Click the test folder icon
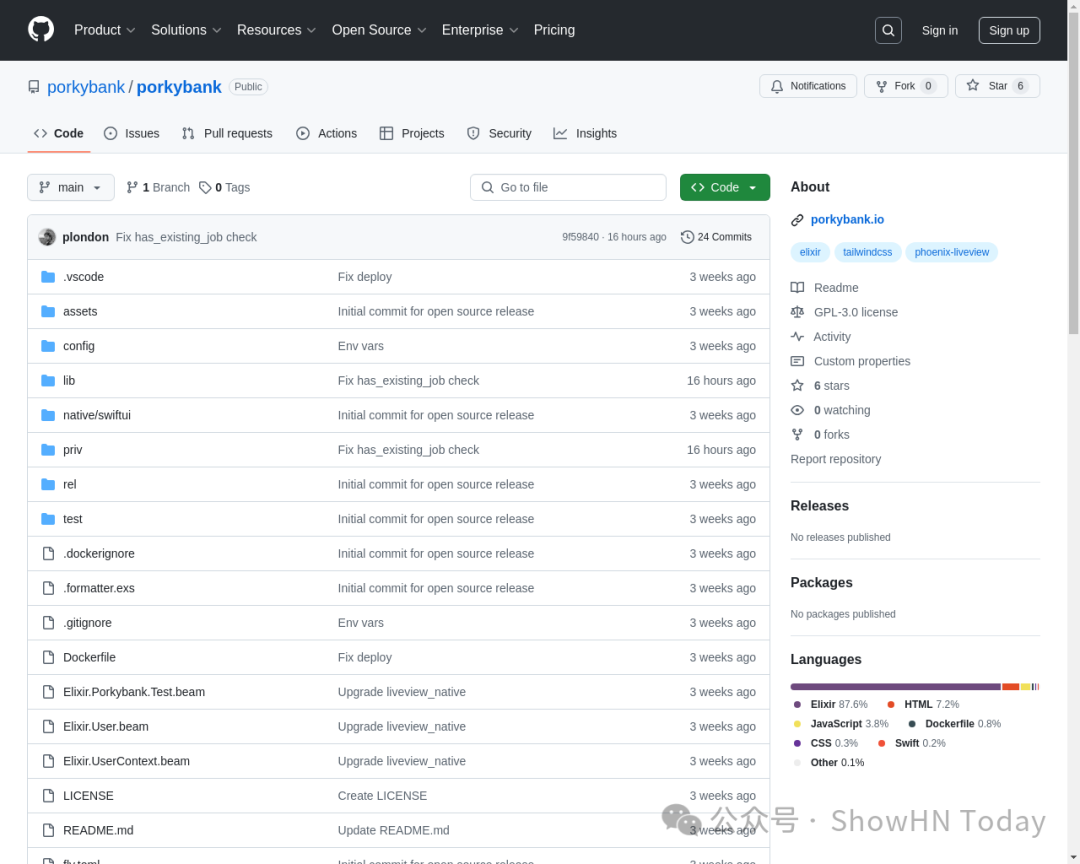 tap(48, 519)
